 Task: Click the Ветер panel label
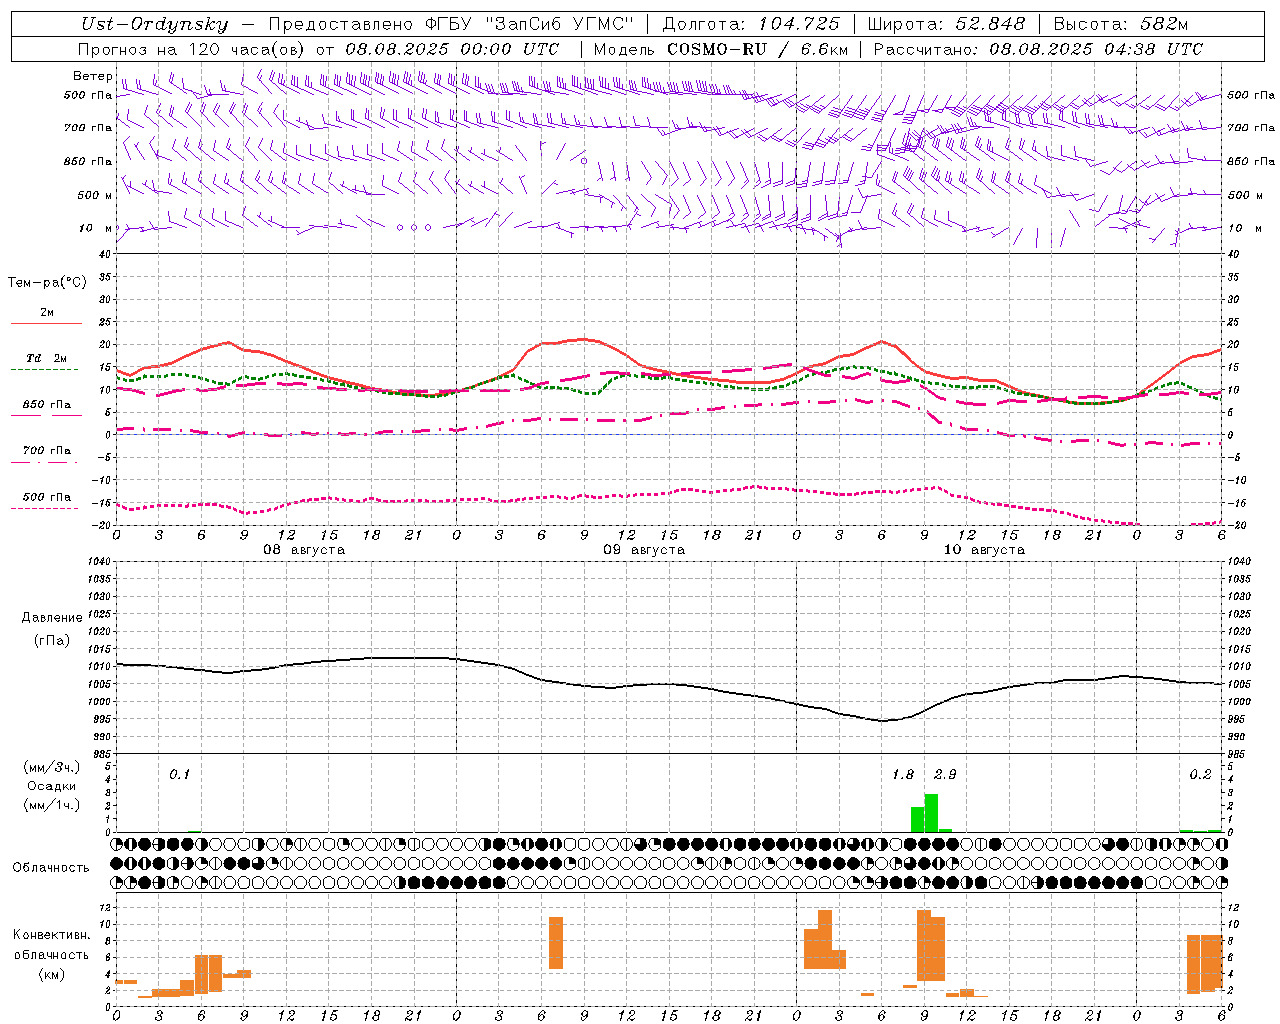[92, 76]
